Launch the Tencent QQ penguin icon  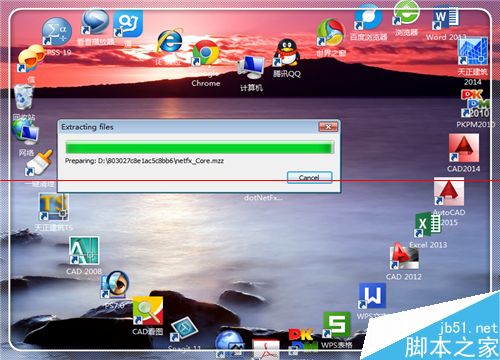point(286,53)
